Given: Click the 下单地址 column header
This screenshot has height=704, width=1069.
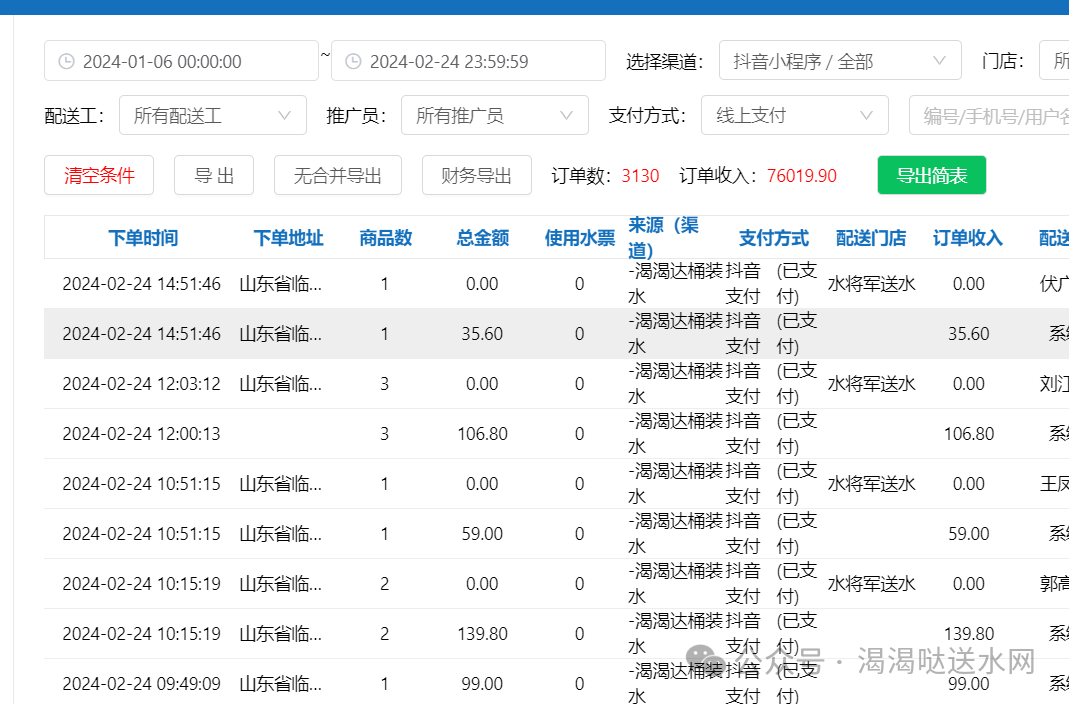Looking at the screenshot, I should coord(288,238).
